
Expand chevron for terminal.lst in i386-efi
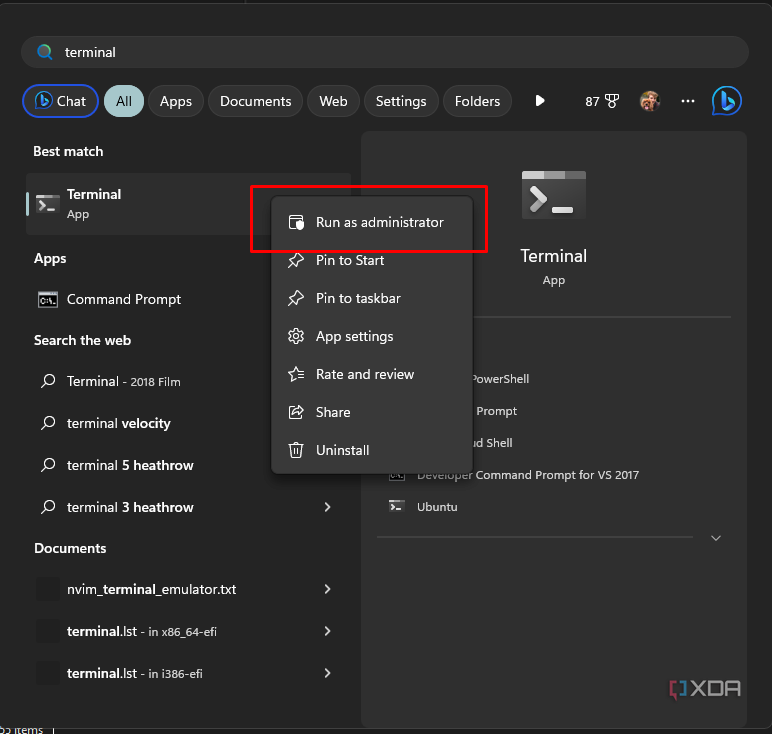click(327, 673)
